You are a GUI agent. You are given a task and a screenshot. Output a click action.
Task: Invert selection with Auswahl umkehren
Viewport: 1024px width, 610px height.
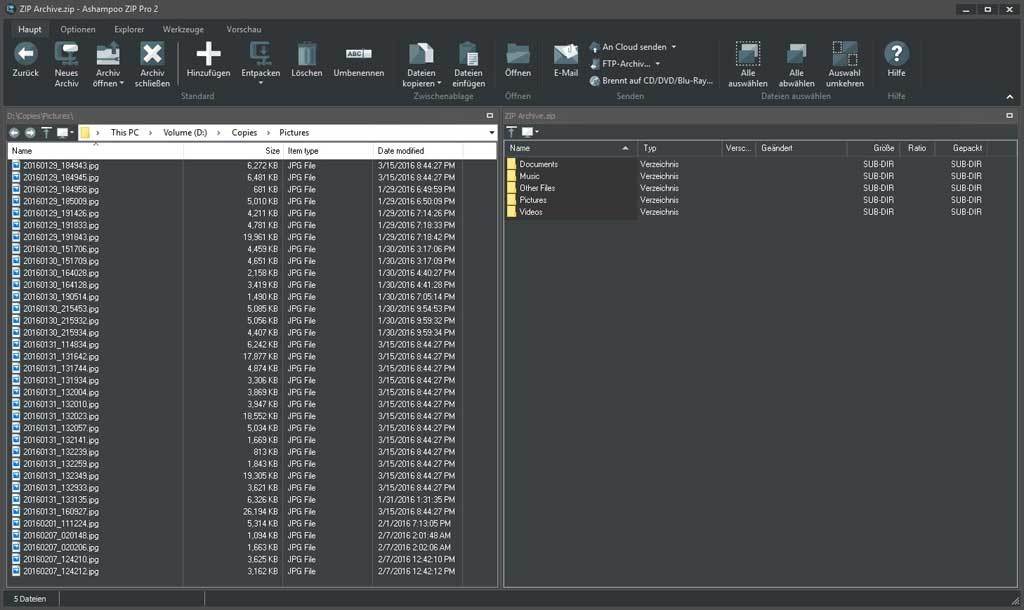[844, 65]
